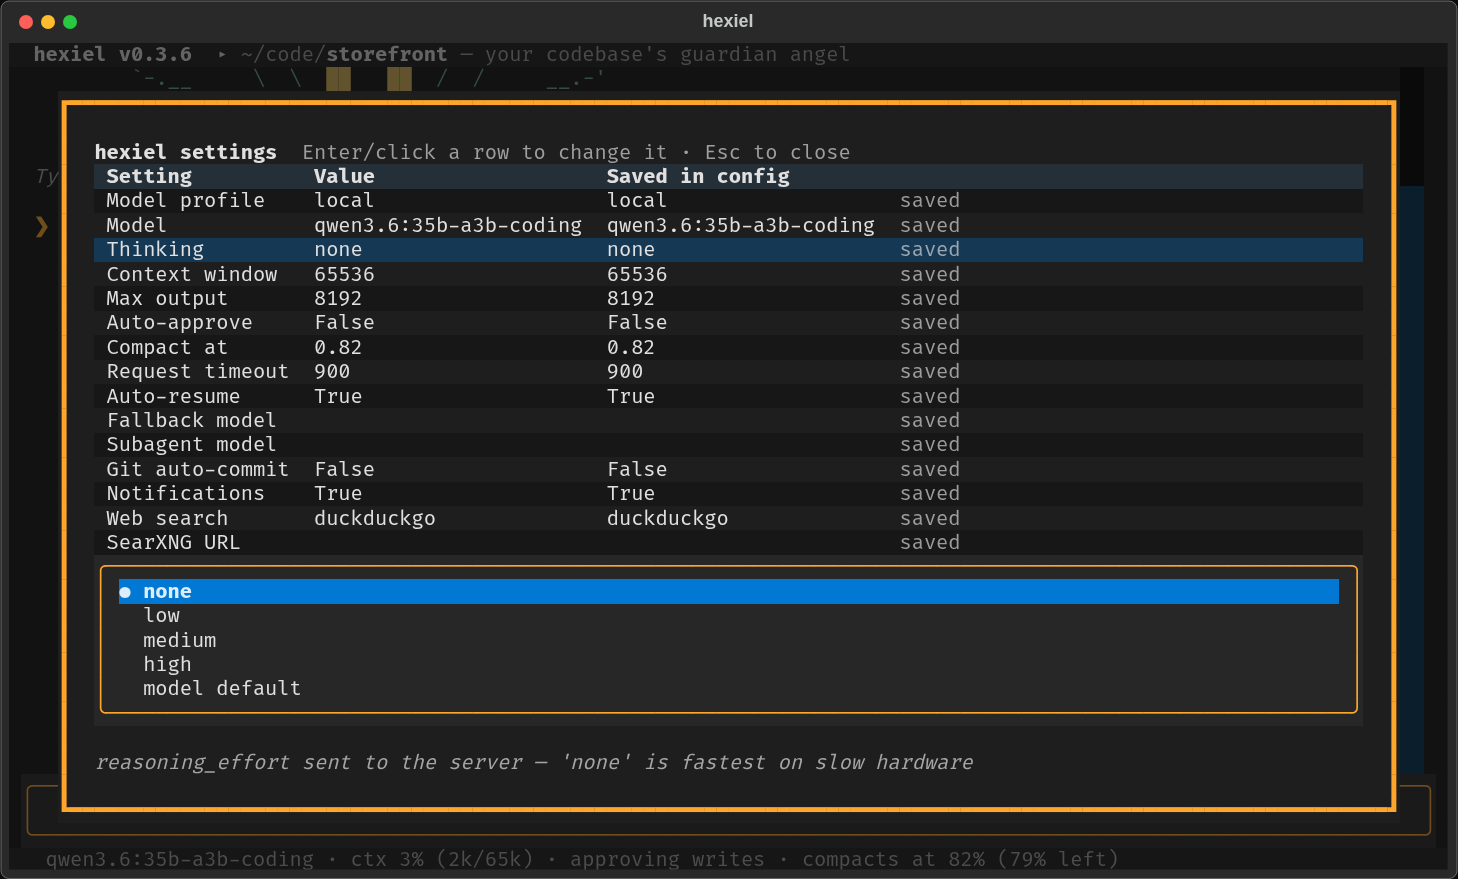
Task: Click the 'Setting' column header
Action: (149, 176)
